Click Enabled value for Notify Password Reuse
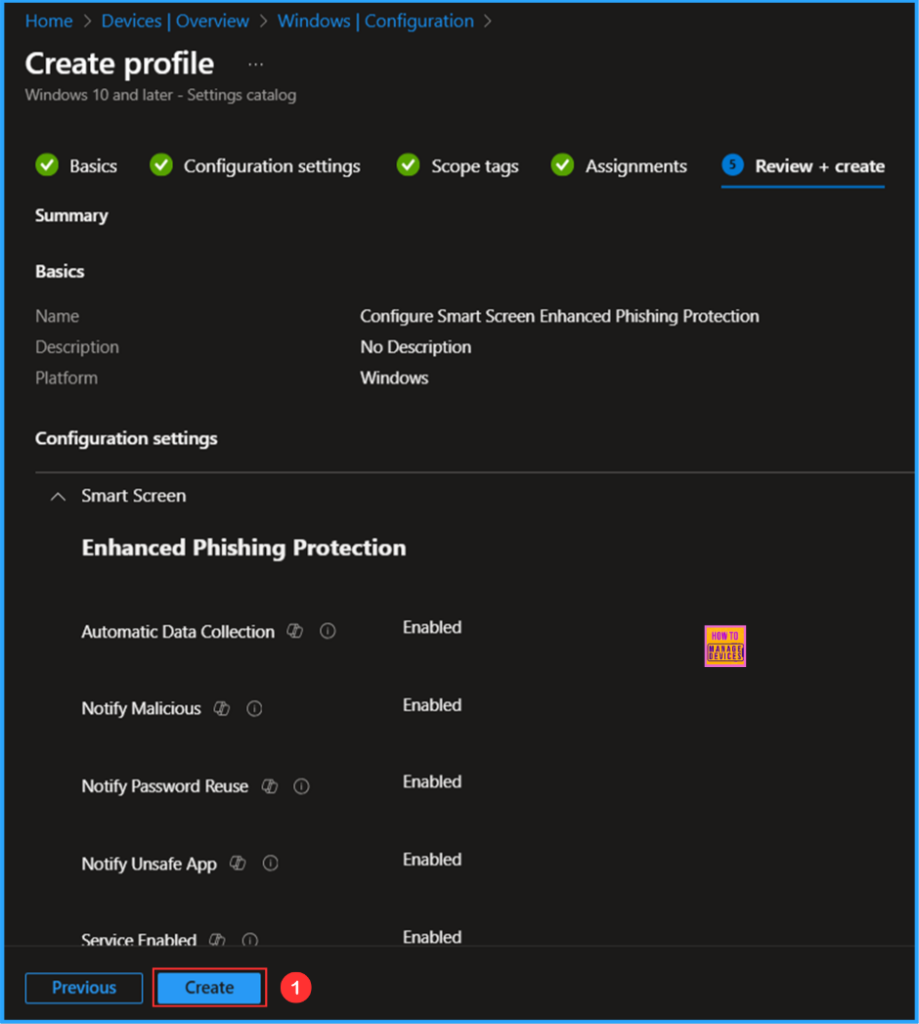 (x=432, y=782)
